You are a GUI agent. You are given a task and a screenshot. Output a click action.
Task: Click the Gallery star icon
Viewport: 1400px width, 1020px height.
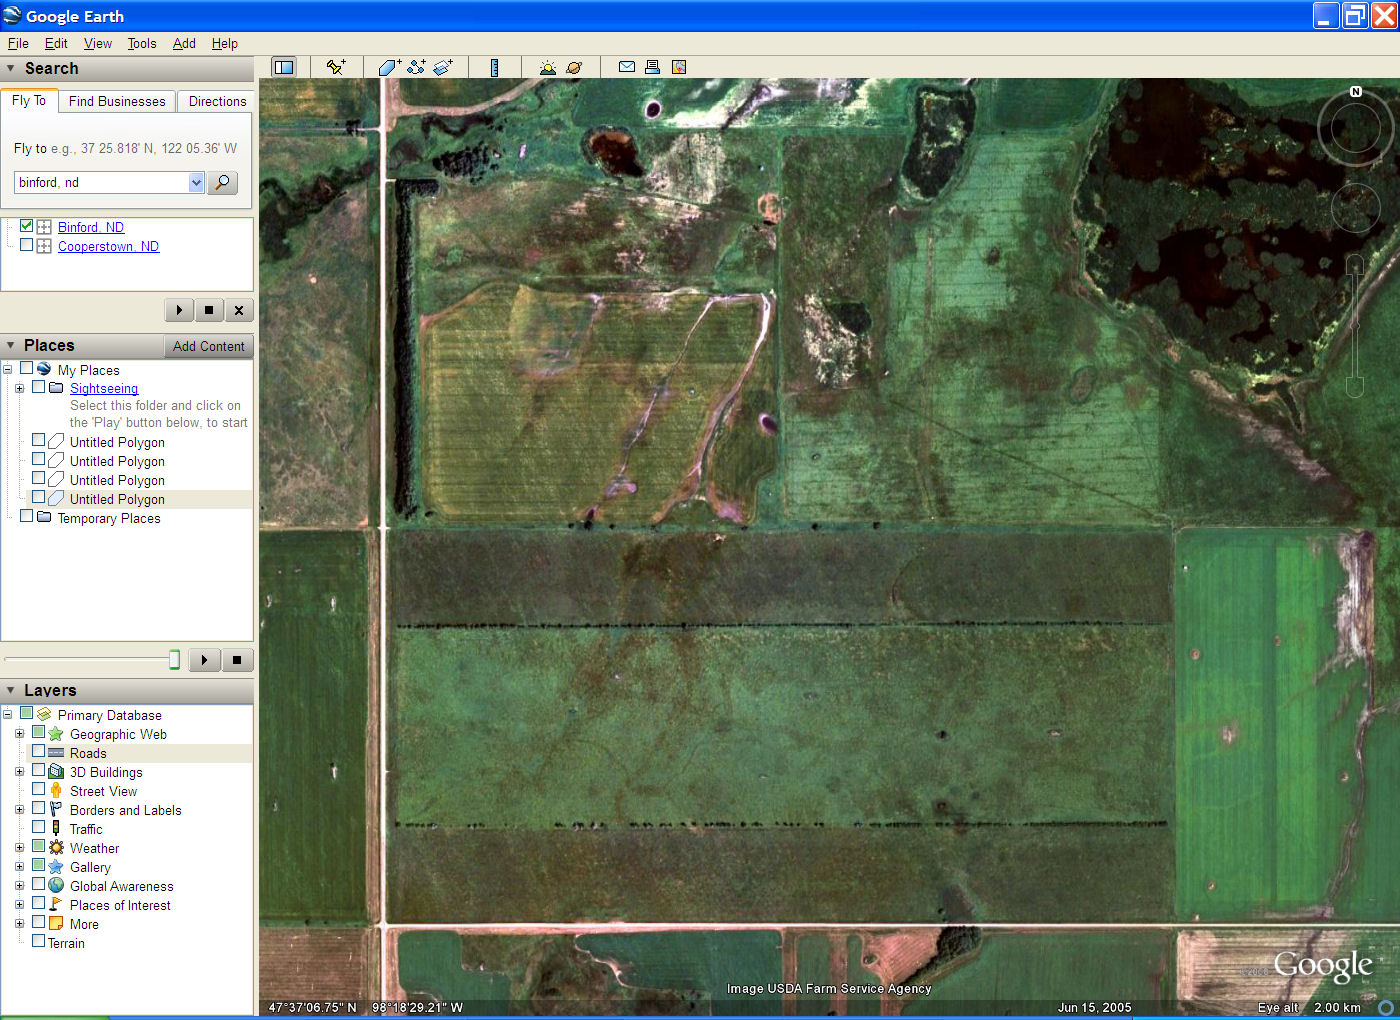[56, 867]
